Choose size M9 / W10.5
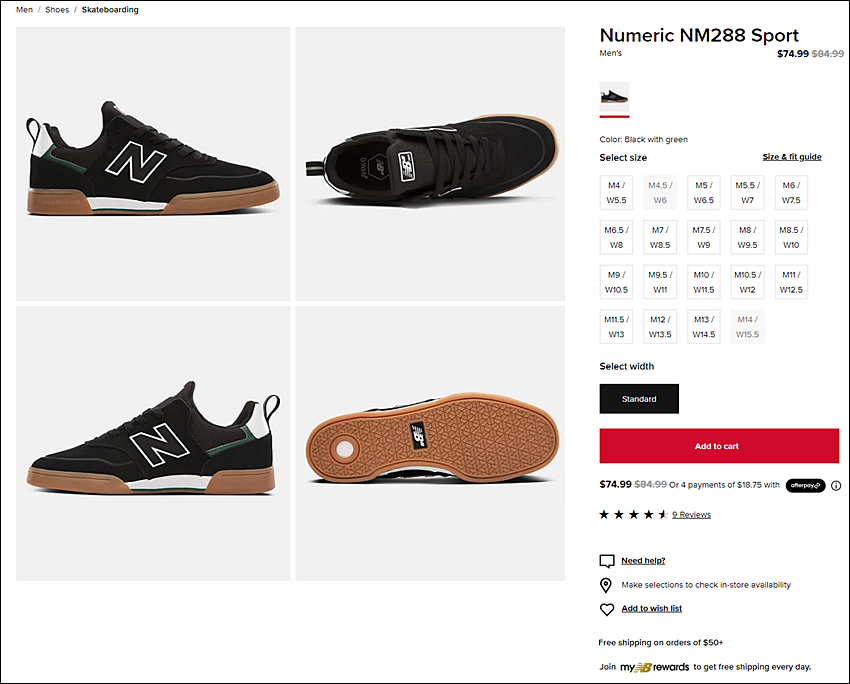Image resolution: width=850 pixels, height=684 pixels. pos(616,282)
